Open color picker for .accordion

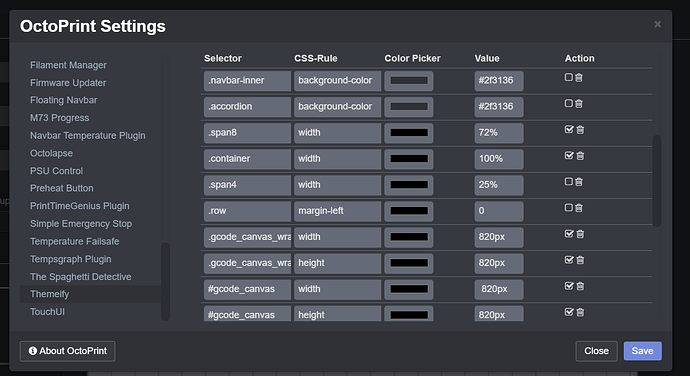point(409,107)
